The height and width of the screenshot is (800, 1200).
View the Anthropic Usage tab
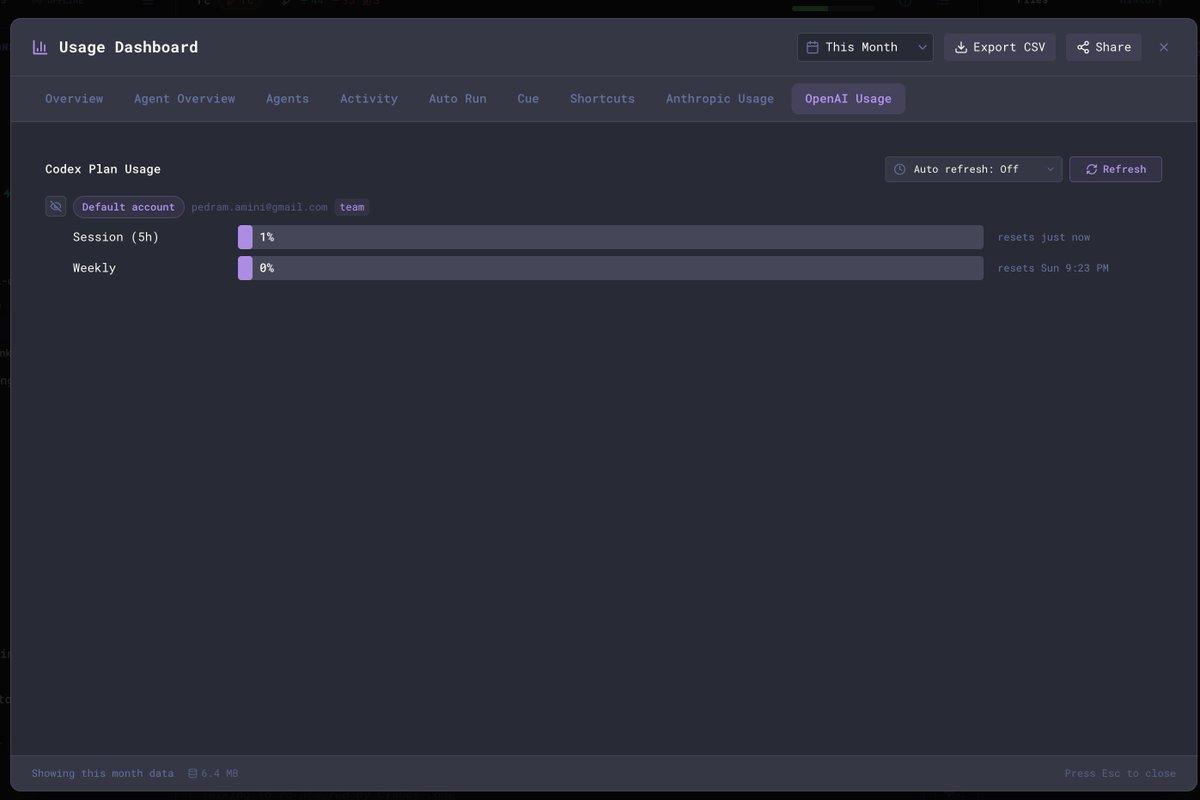pos(720,99)
